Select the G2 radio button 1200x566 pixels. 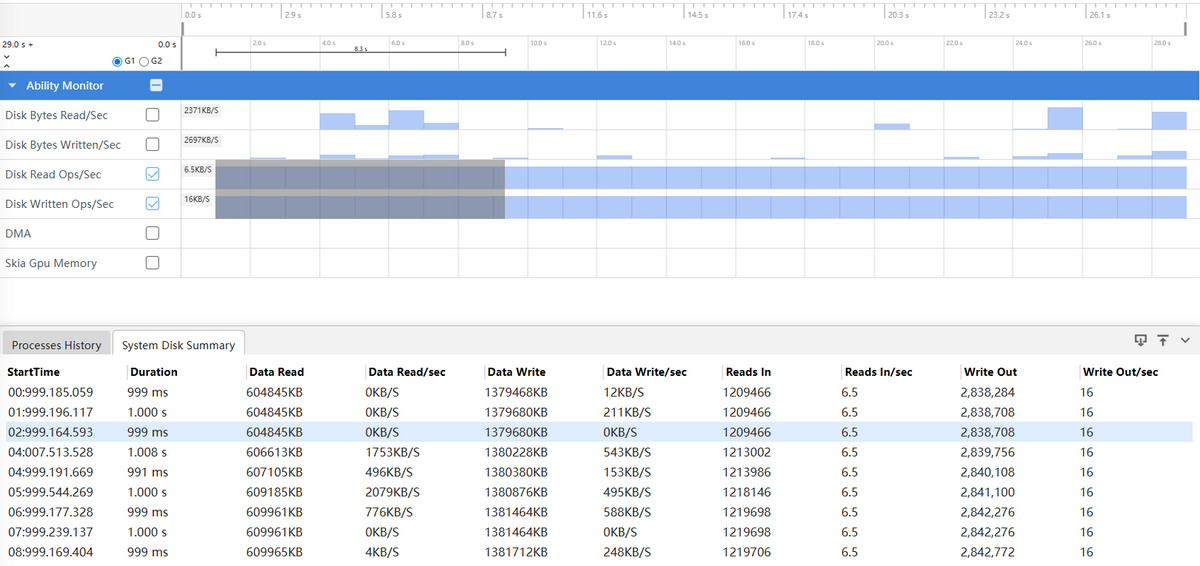click(x=143, y=61)
